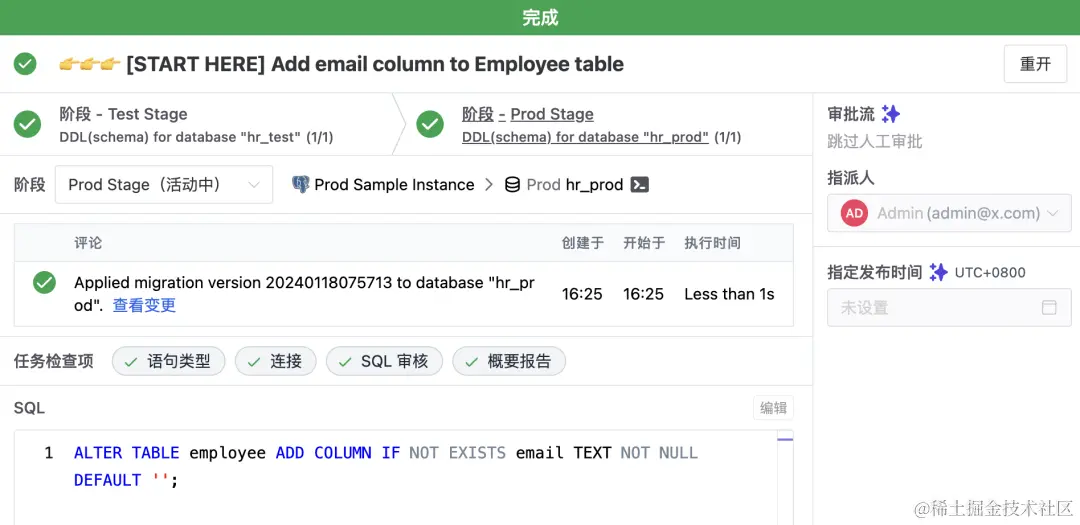This screenshot has width=1080, height=525.
Task: Click sparkle icon next to 指定发布时间
Action: (938, 272)
